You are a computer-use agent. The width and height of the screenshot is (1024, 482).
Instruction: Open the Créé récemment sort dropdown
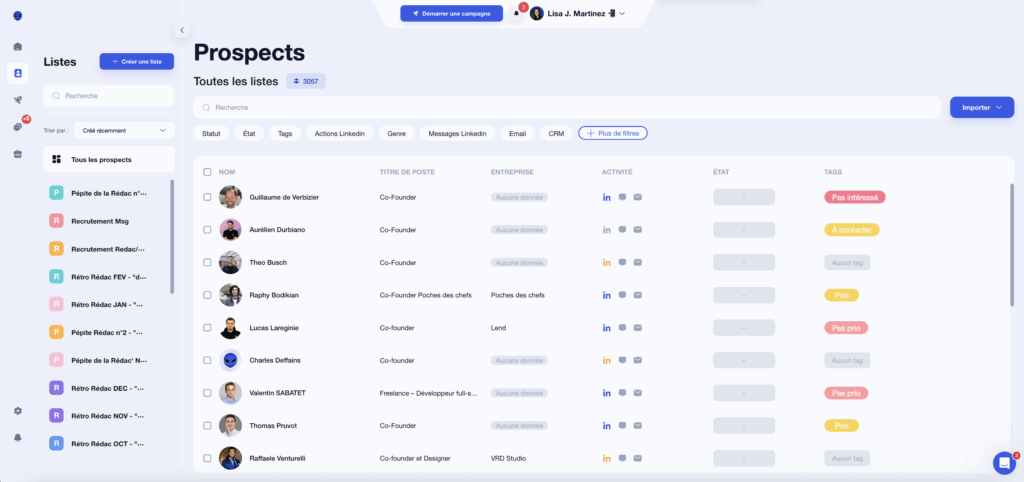click(124, 130)
